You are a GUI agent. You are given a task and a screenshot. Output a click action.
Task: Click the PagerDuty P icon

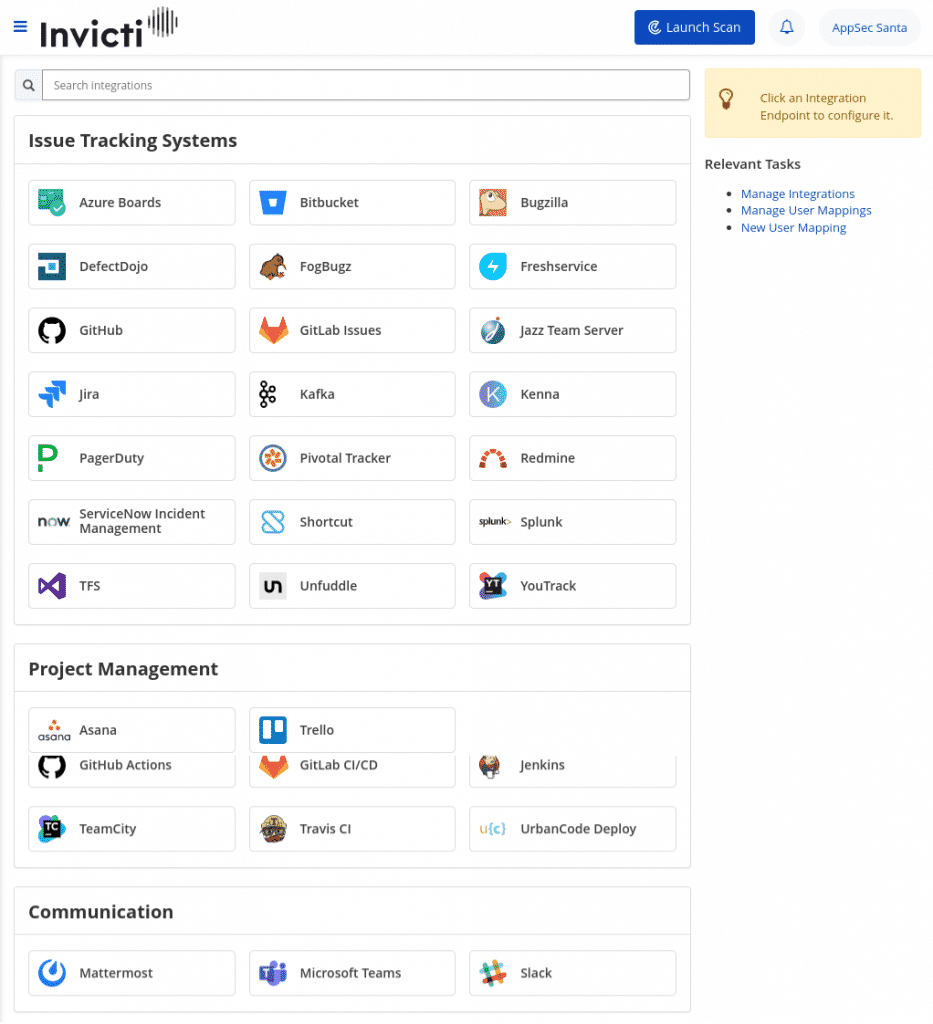(x=48, y=458)
